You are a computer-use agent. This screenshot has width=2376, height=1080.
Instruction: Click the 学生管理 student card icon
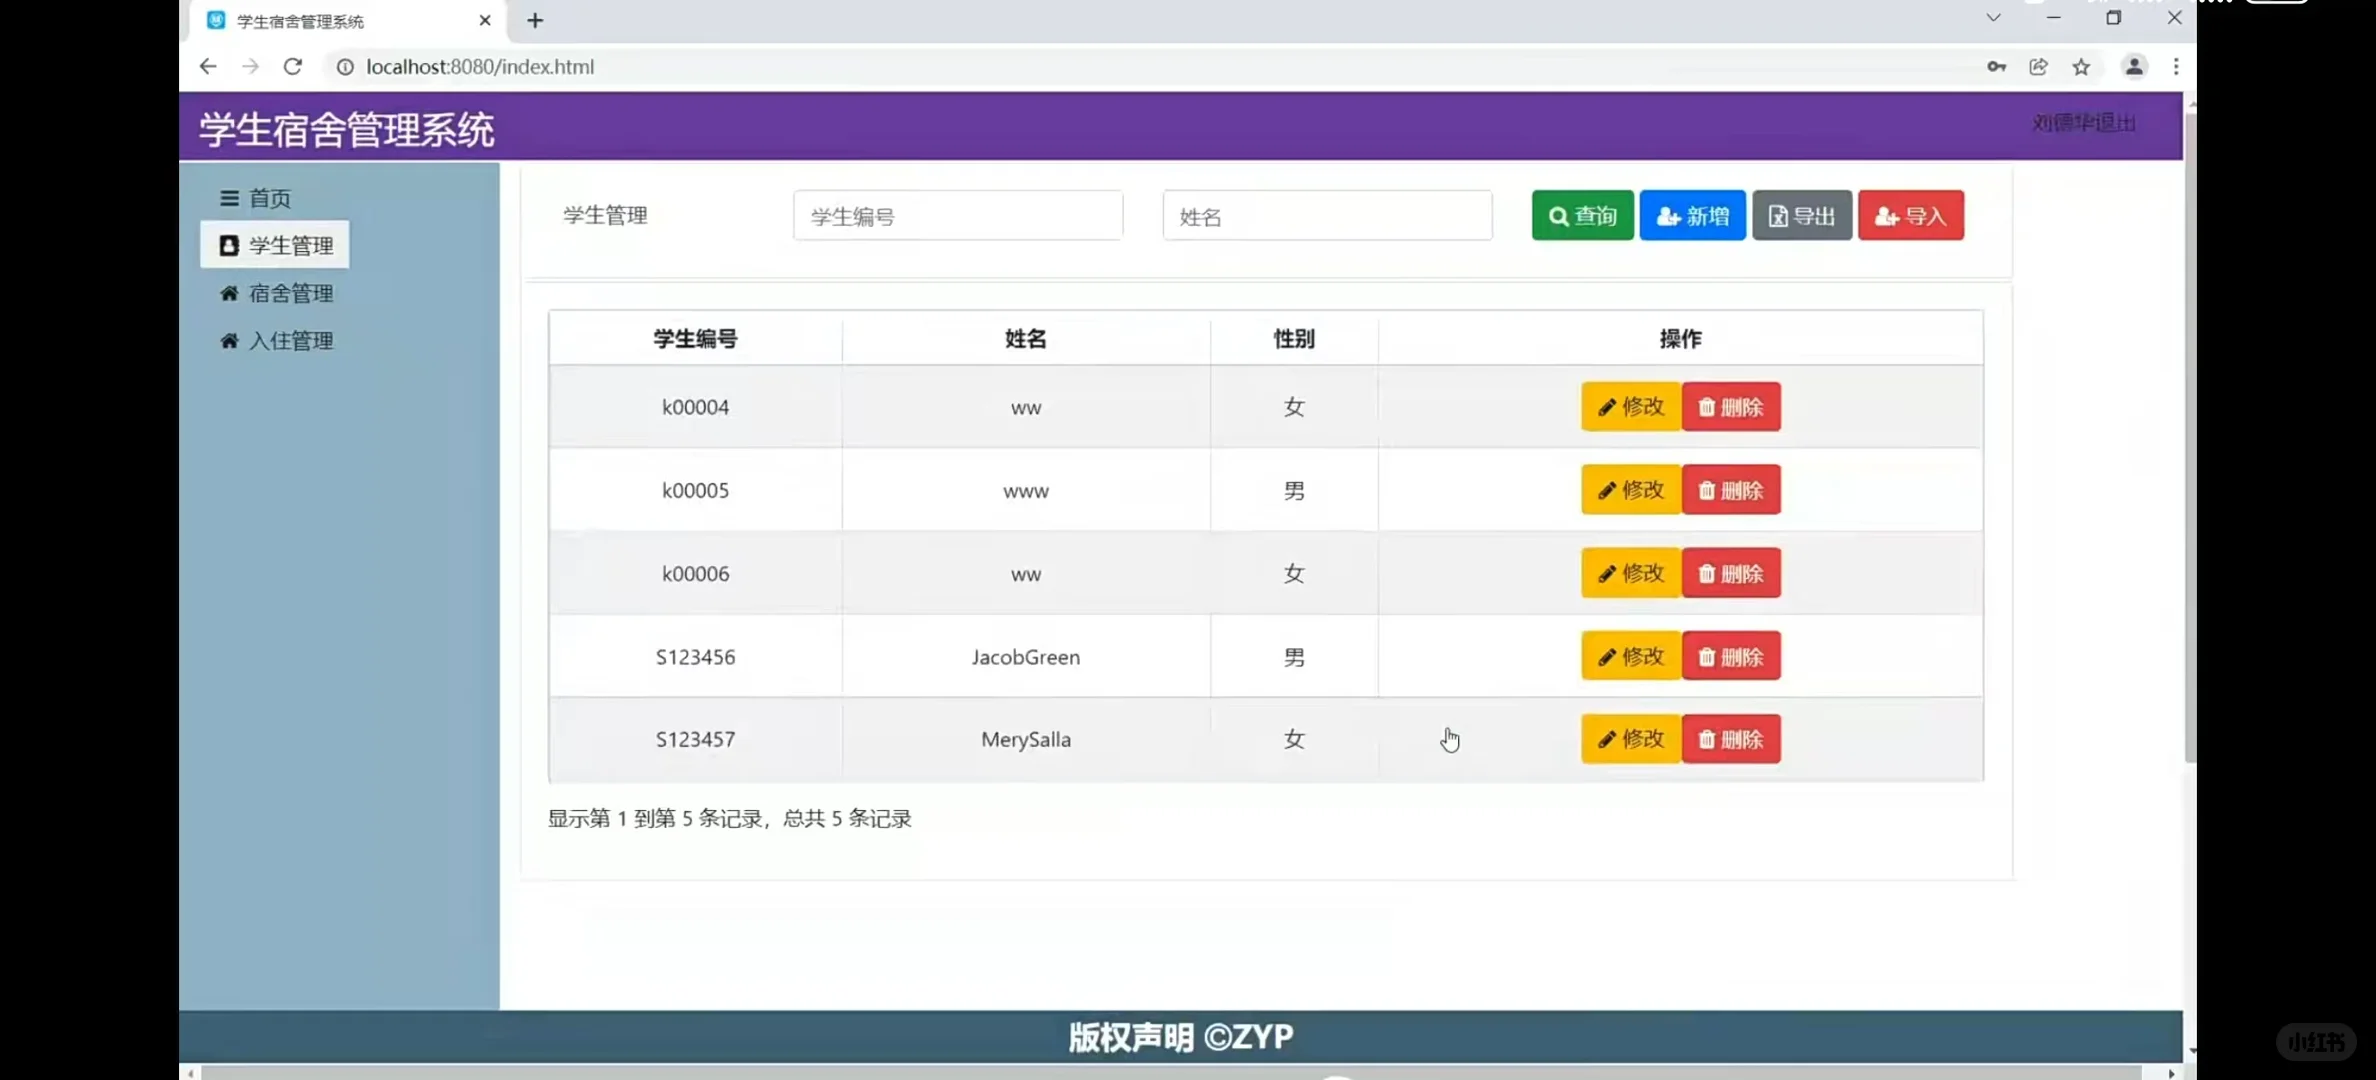pyautogui.click(x=228, y=245)
